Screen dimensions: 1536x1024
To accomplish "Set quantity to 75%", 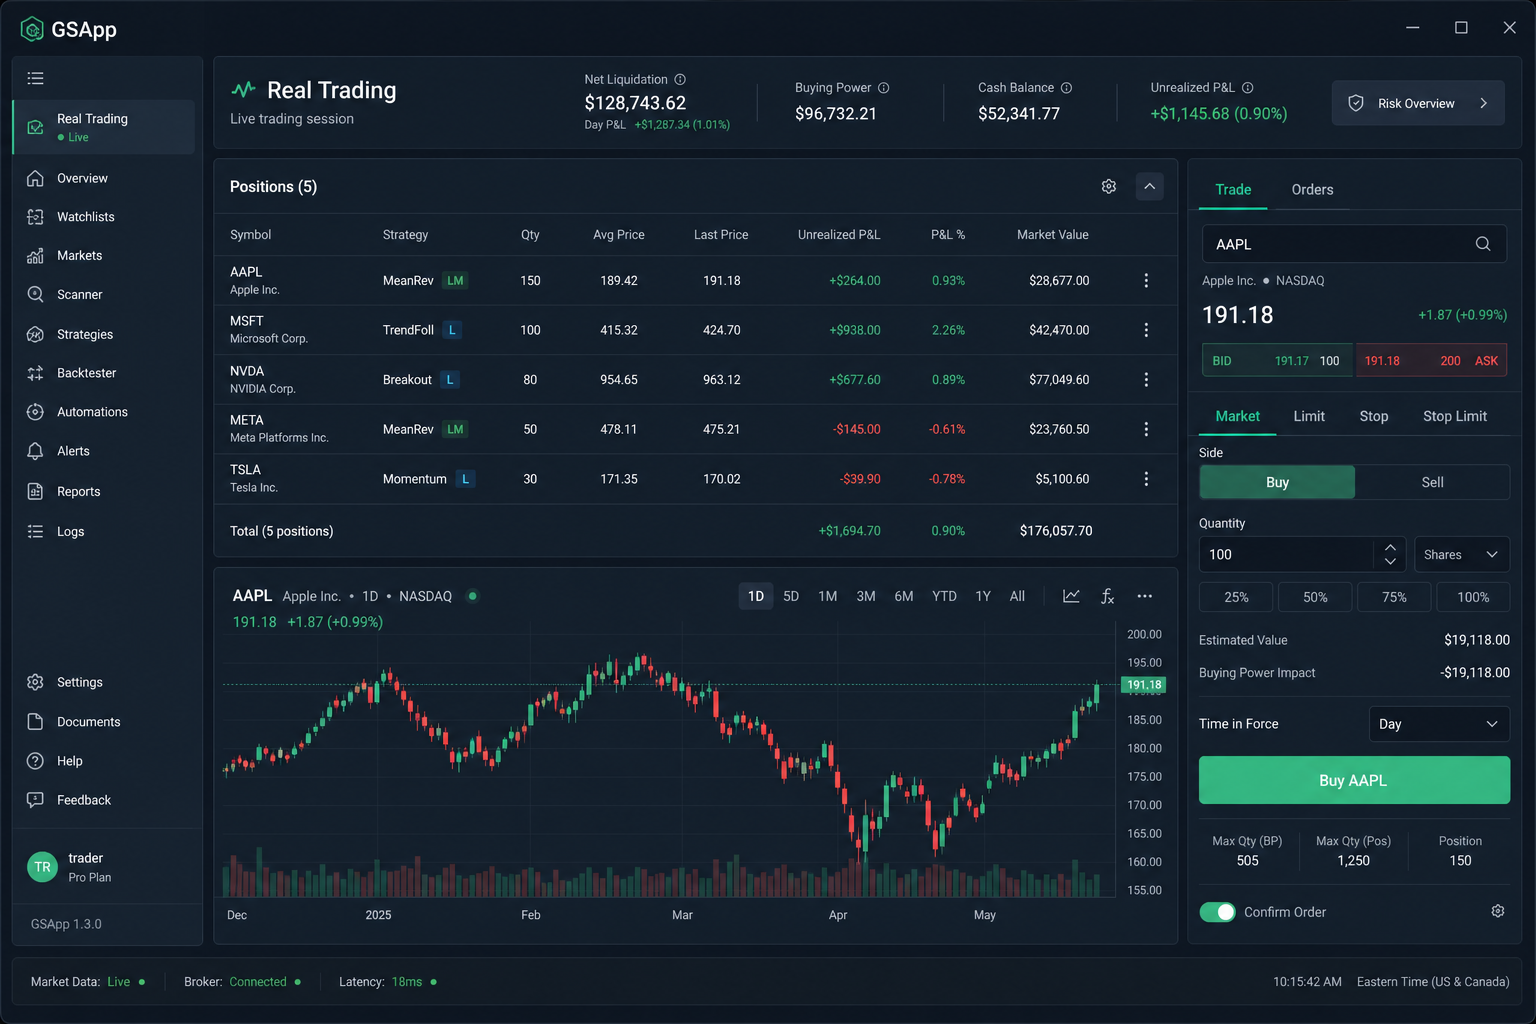I will tap(1394, 597).
